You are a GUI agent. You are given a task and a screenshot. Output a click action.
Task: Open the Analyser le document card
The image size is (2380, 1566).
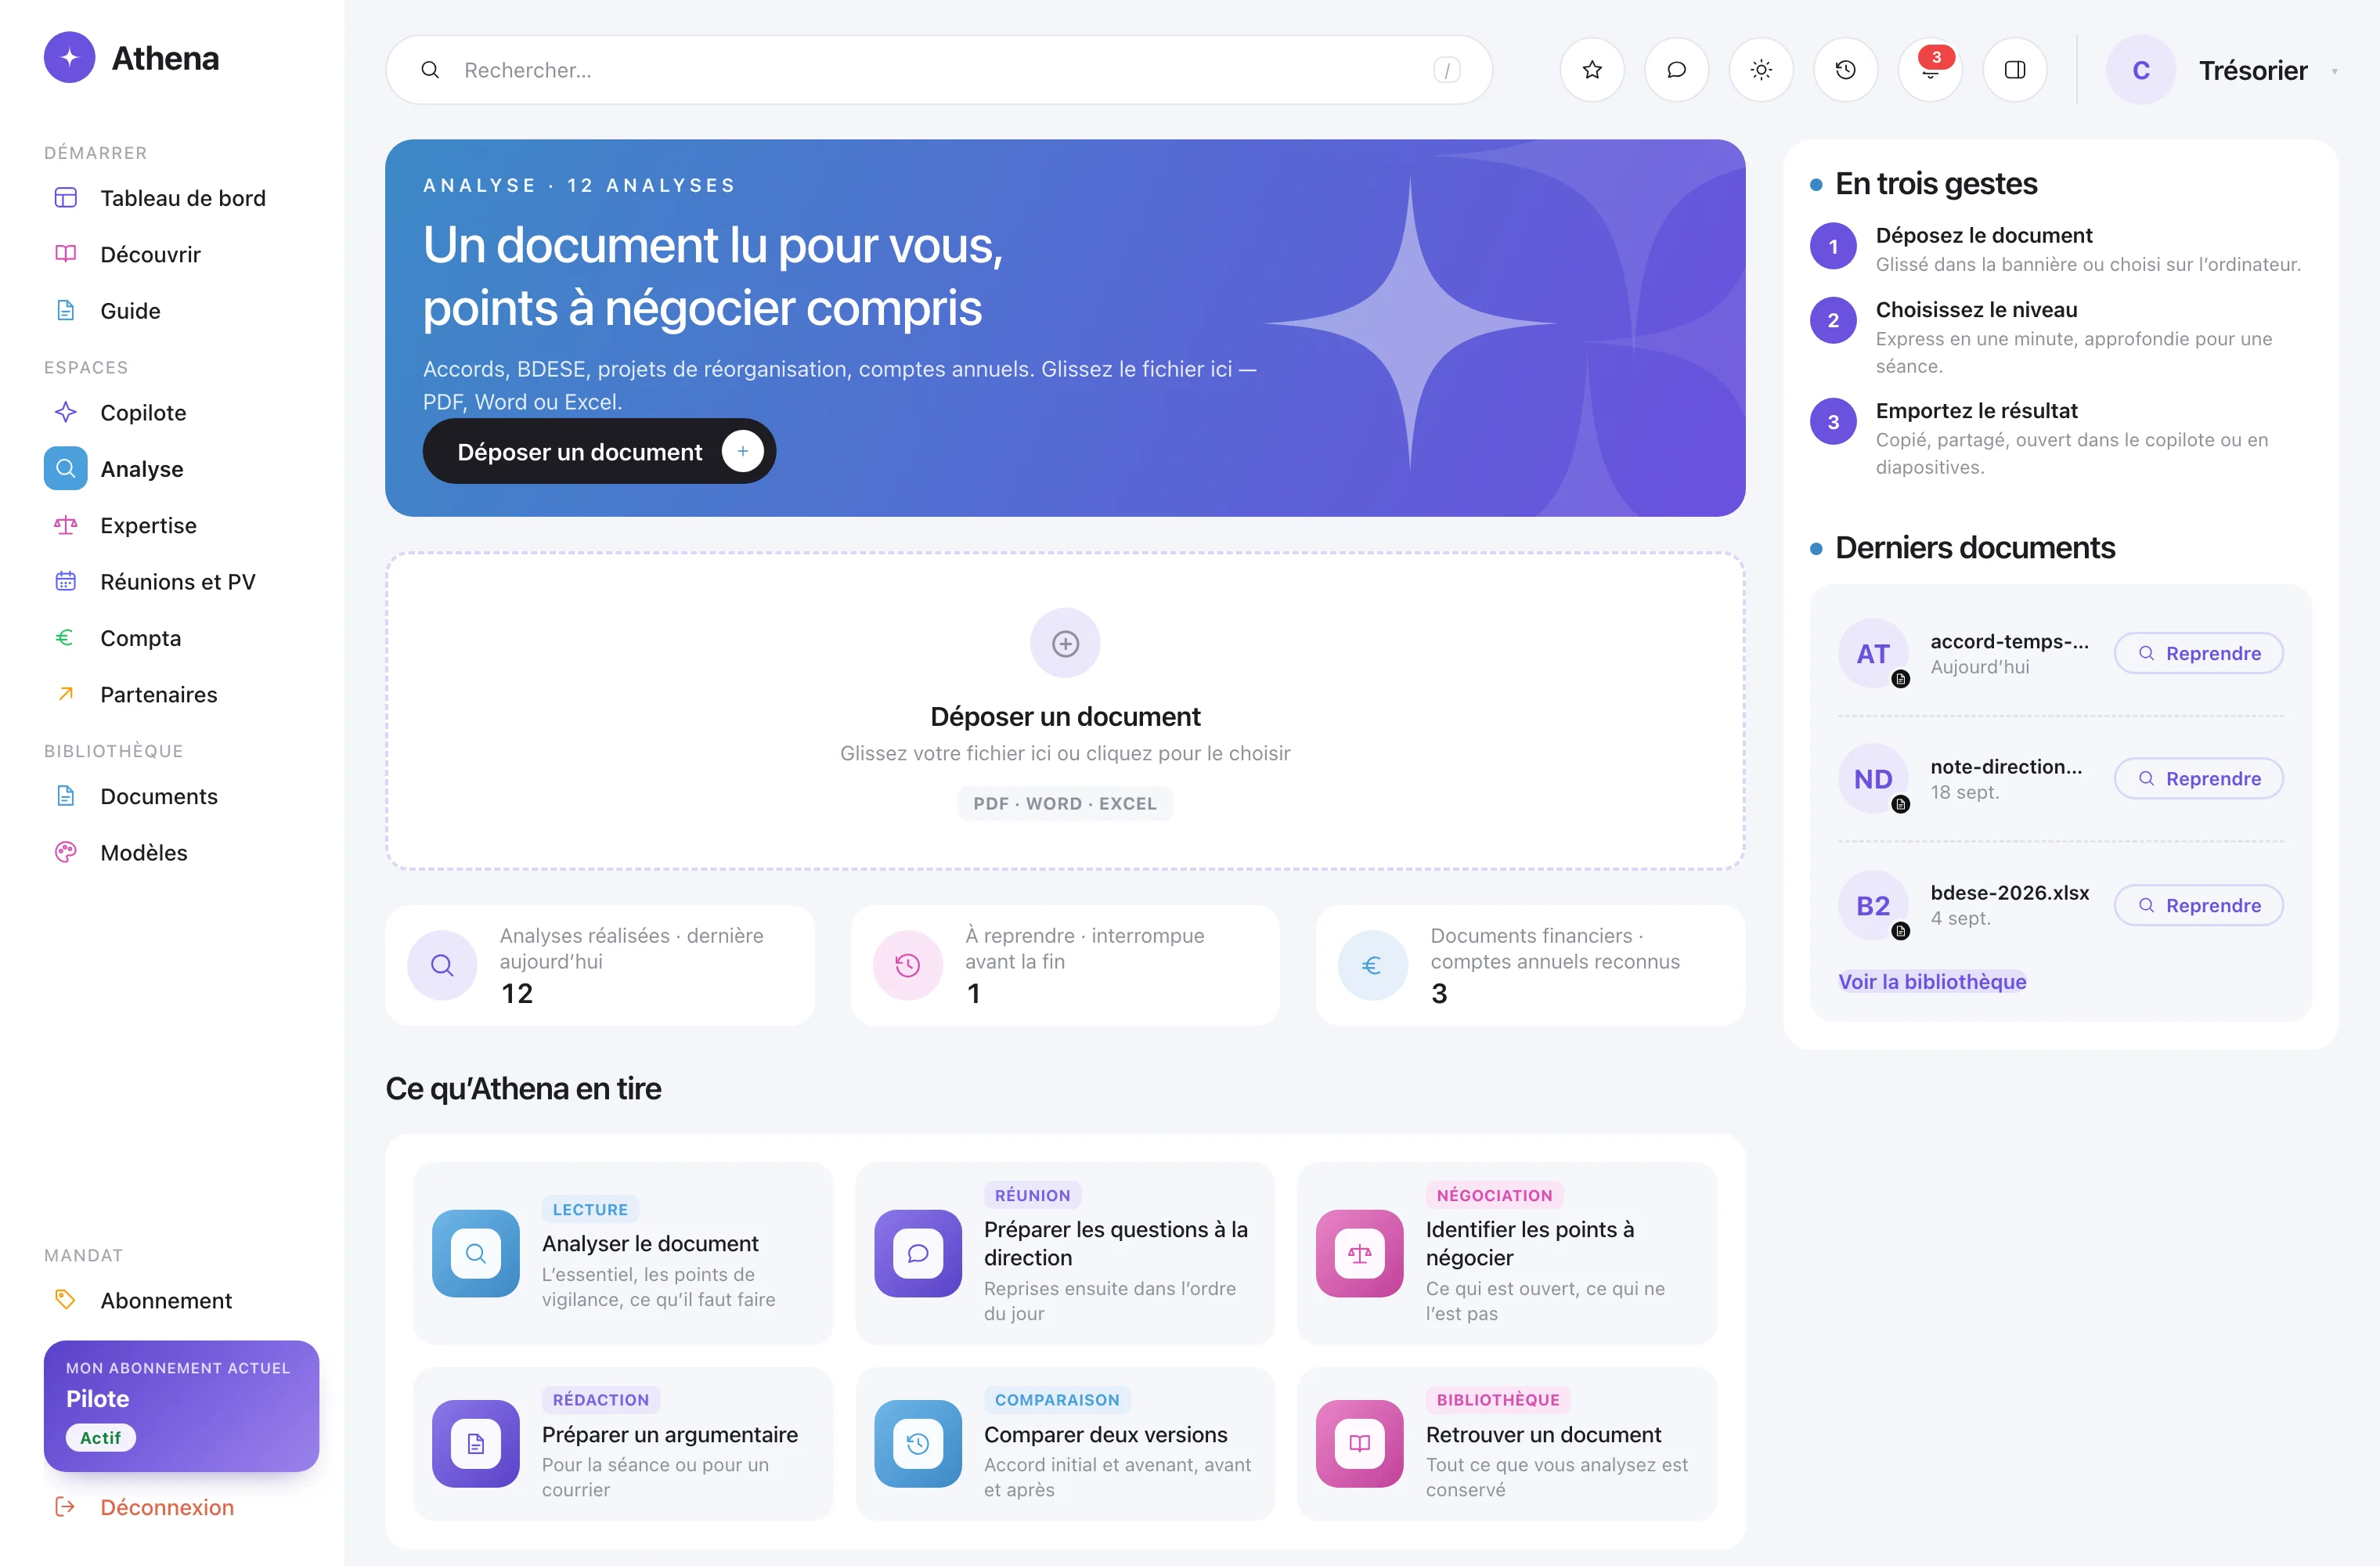(623, 1254)
